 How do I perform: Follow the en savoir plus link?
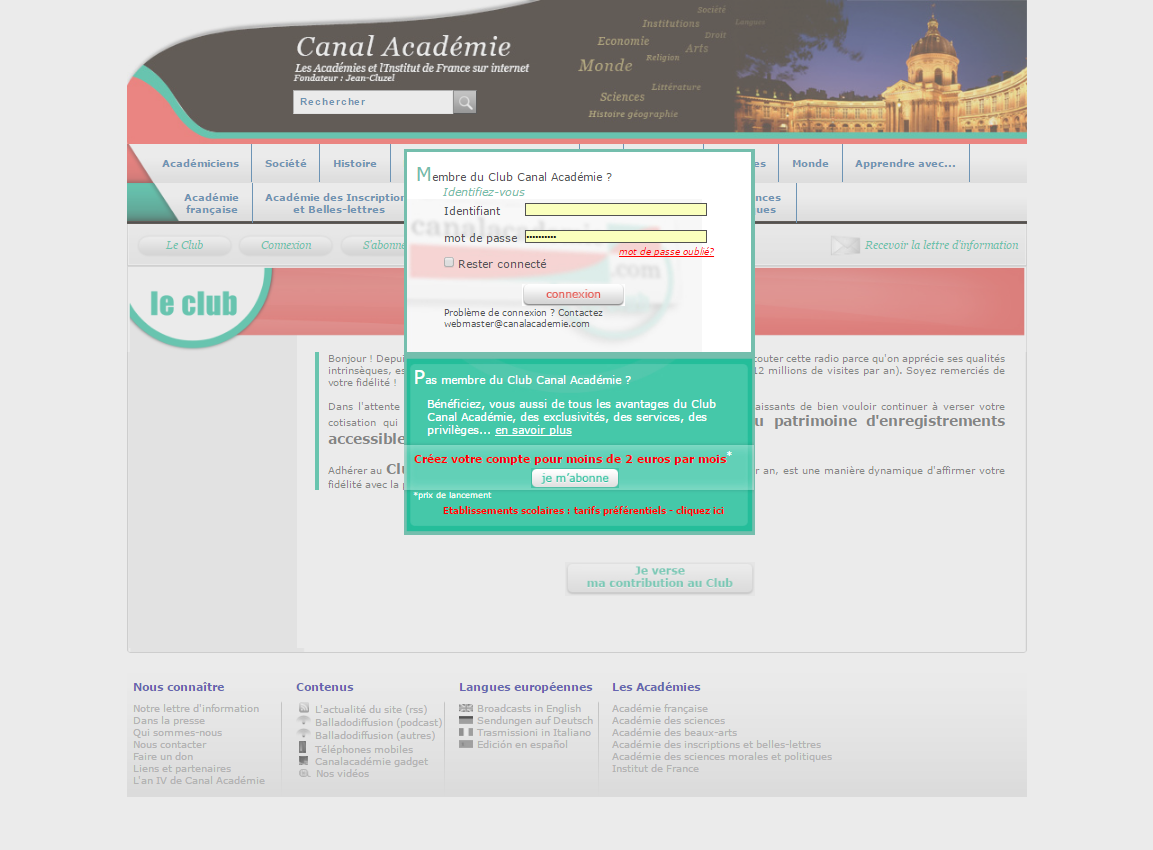tap(533, 430)
